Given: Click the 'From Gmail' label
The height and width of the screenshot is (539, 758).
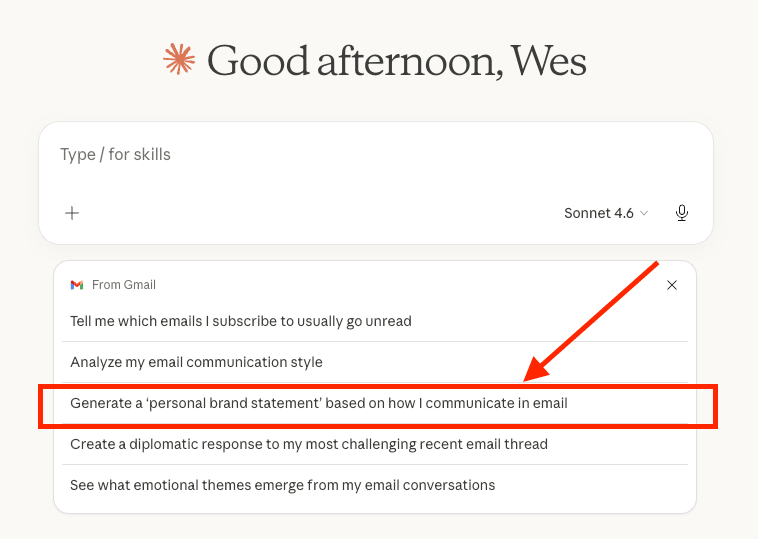Looking at the screenshot, I should [124, 285].
